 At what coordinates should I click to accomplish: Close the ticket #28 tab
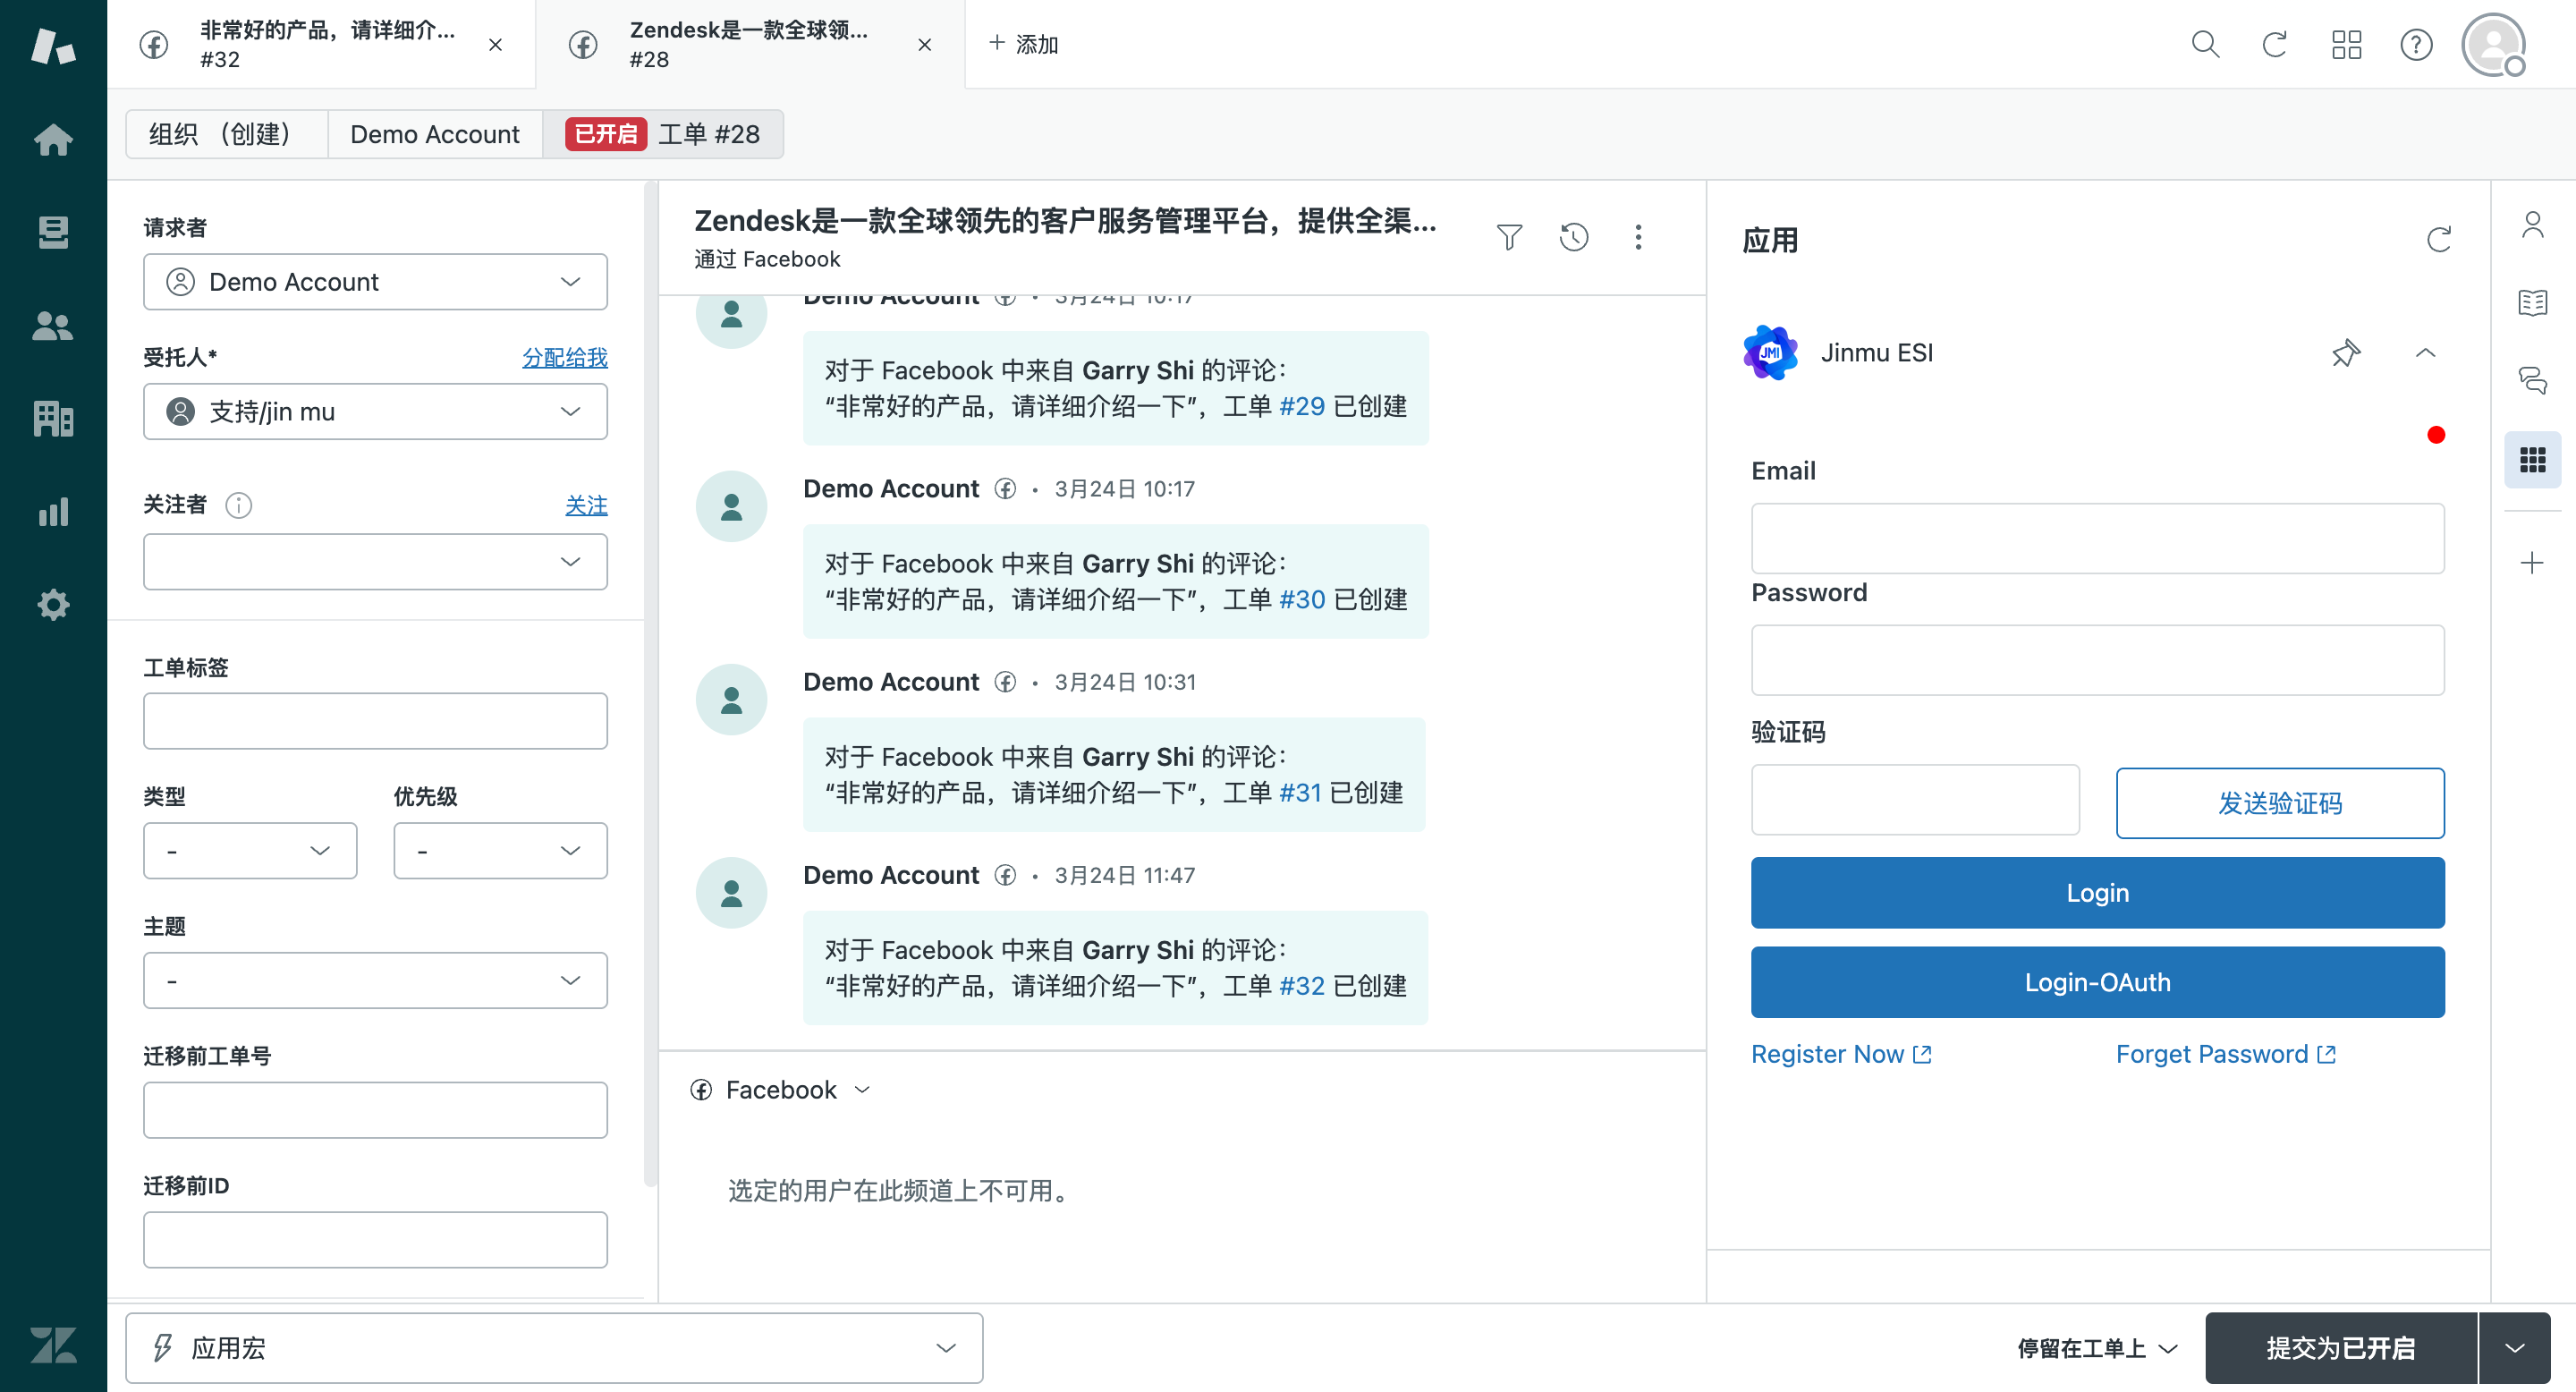(925, 45)
